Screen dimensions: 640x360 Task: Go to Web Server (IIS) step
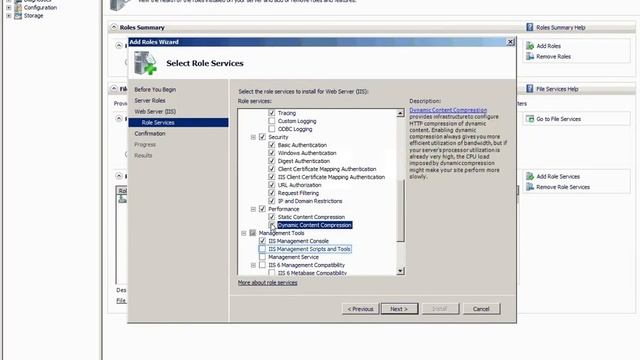pyautogui.click(x=155, y=111)
